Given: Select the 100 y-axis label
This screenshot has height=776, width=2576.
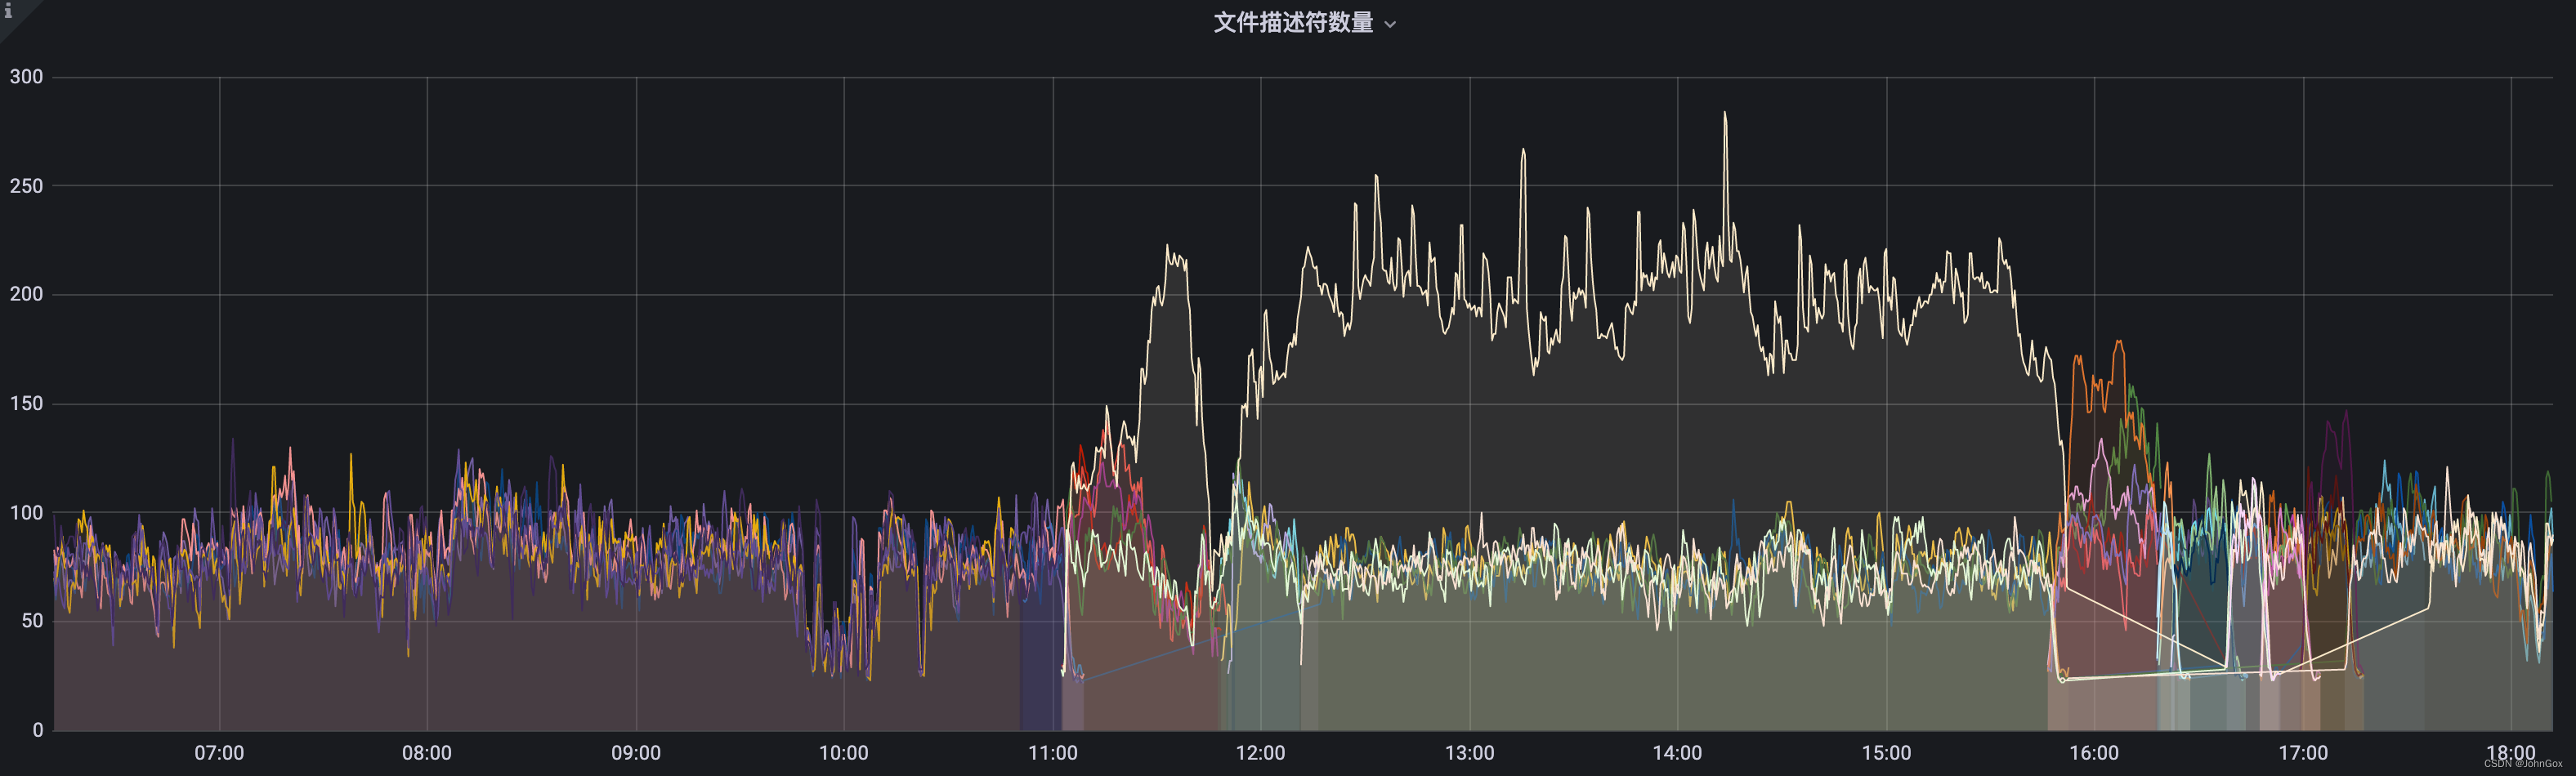Looking at the screenshot, I should click(x=26, y=513).
